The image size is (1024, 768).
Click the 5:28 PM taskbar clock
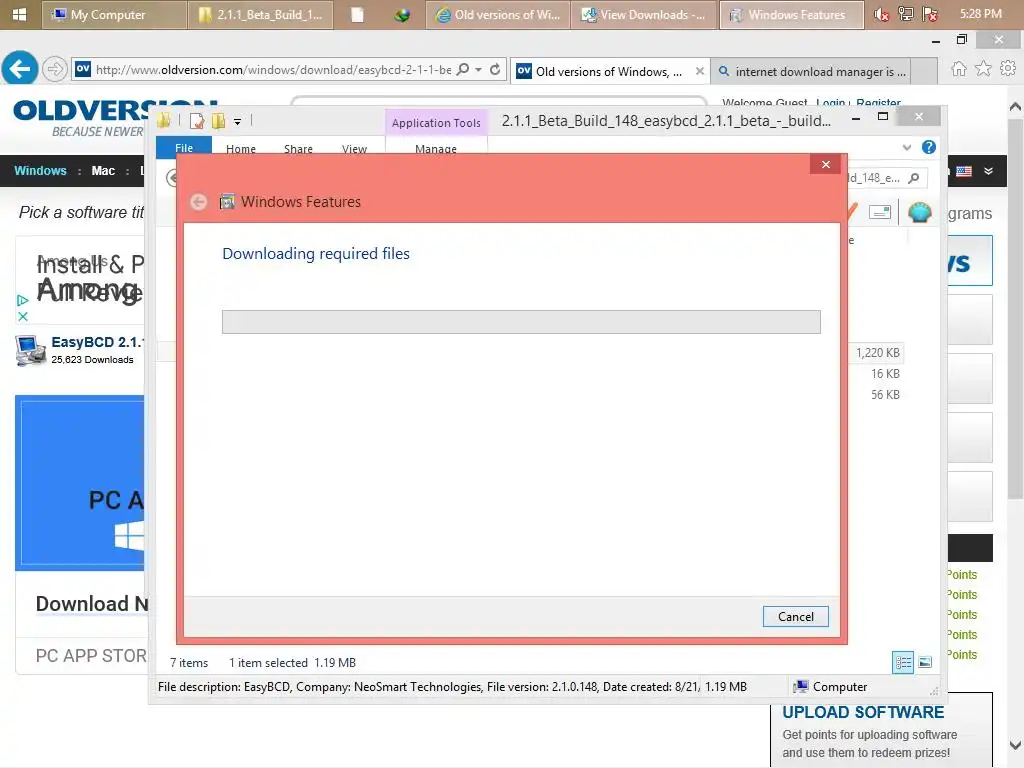[x=981, y=14]
